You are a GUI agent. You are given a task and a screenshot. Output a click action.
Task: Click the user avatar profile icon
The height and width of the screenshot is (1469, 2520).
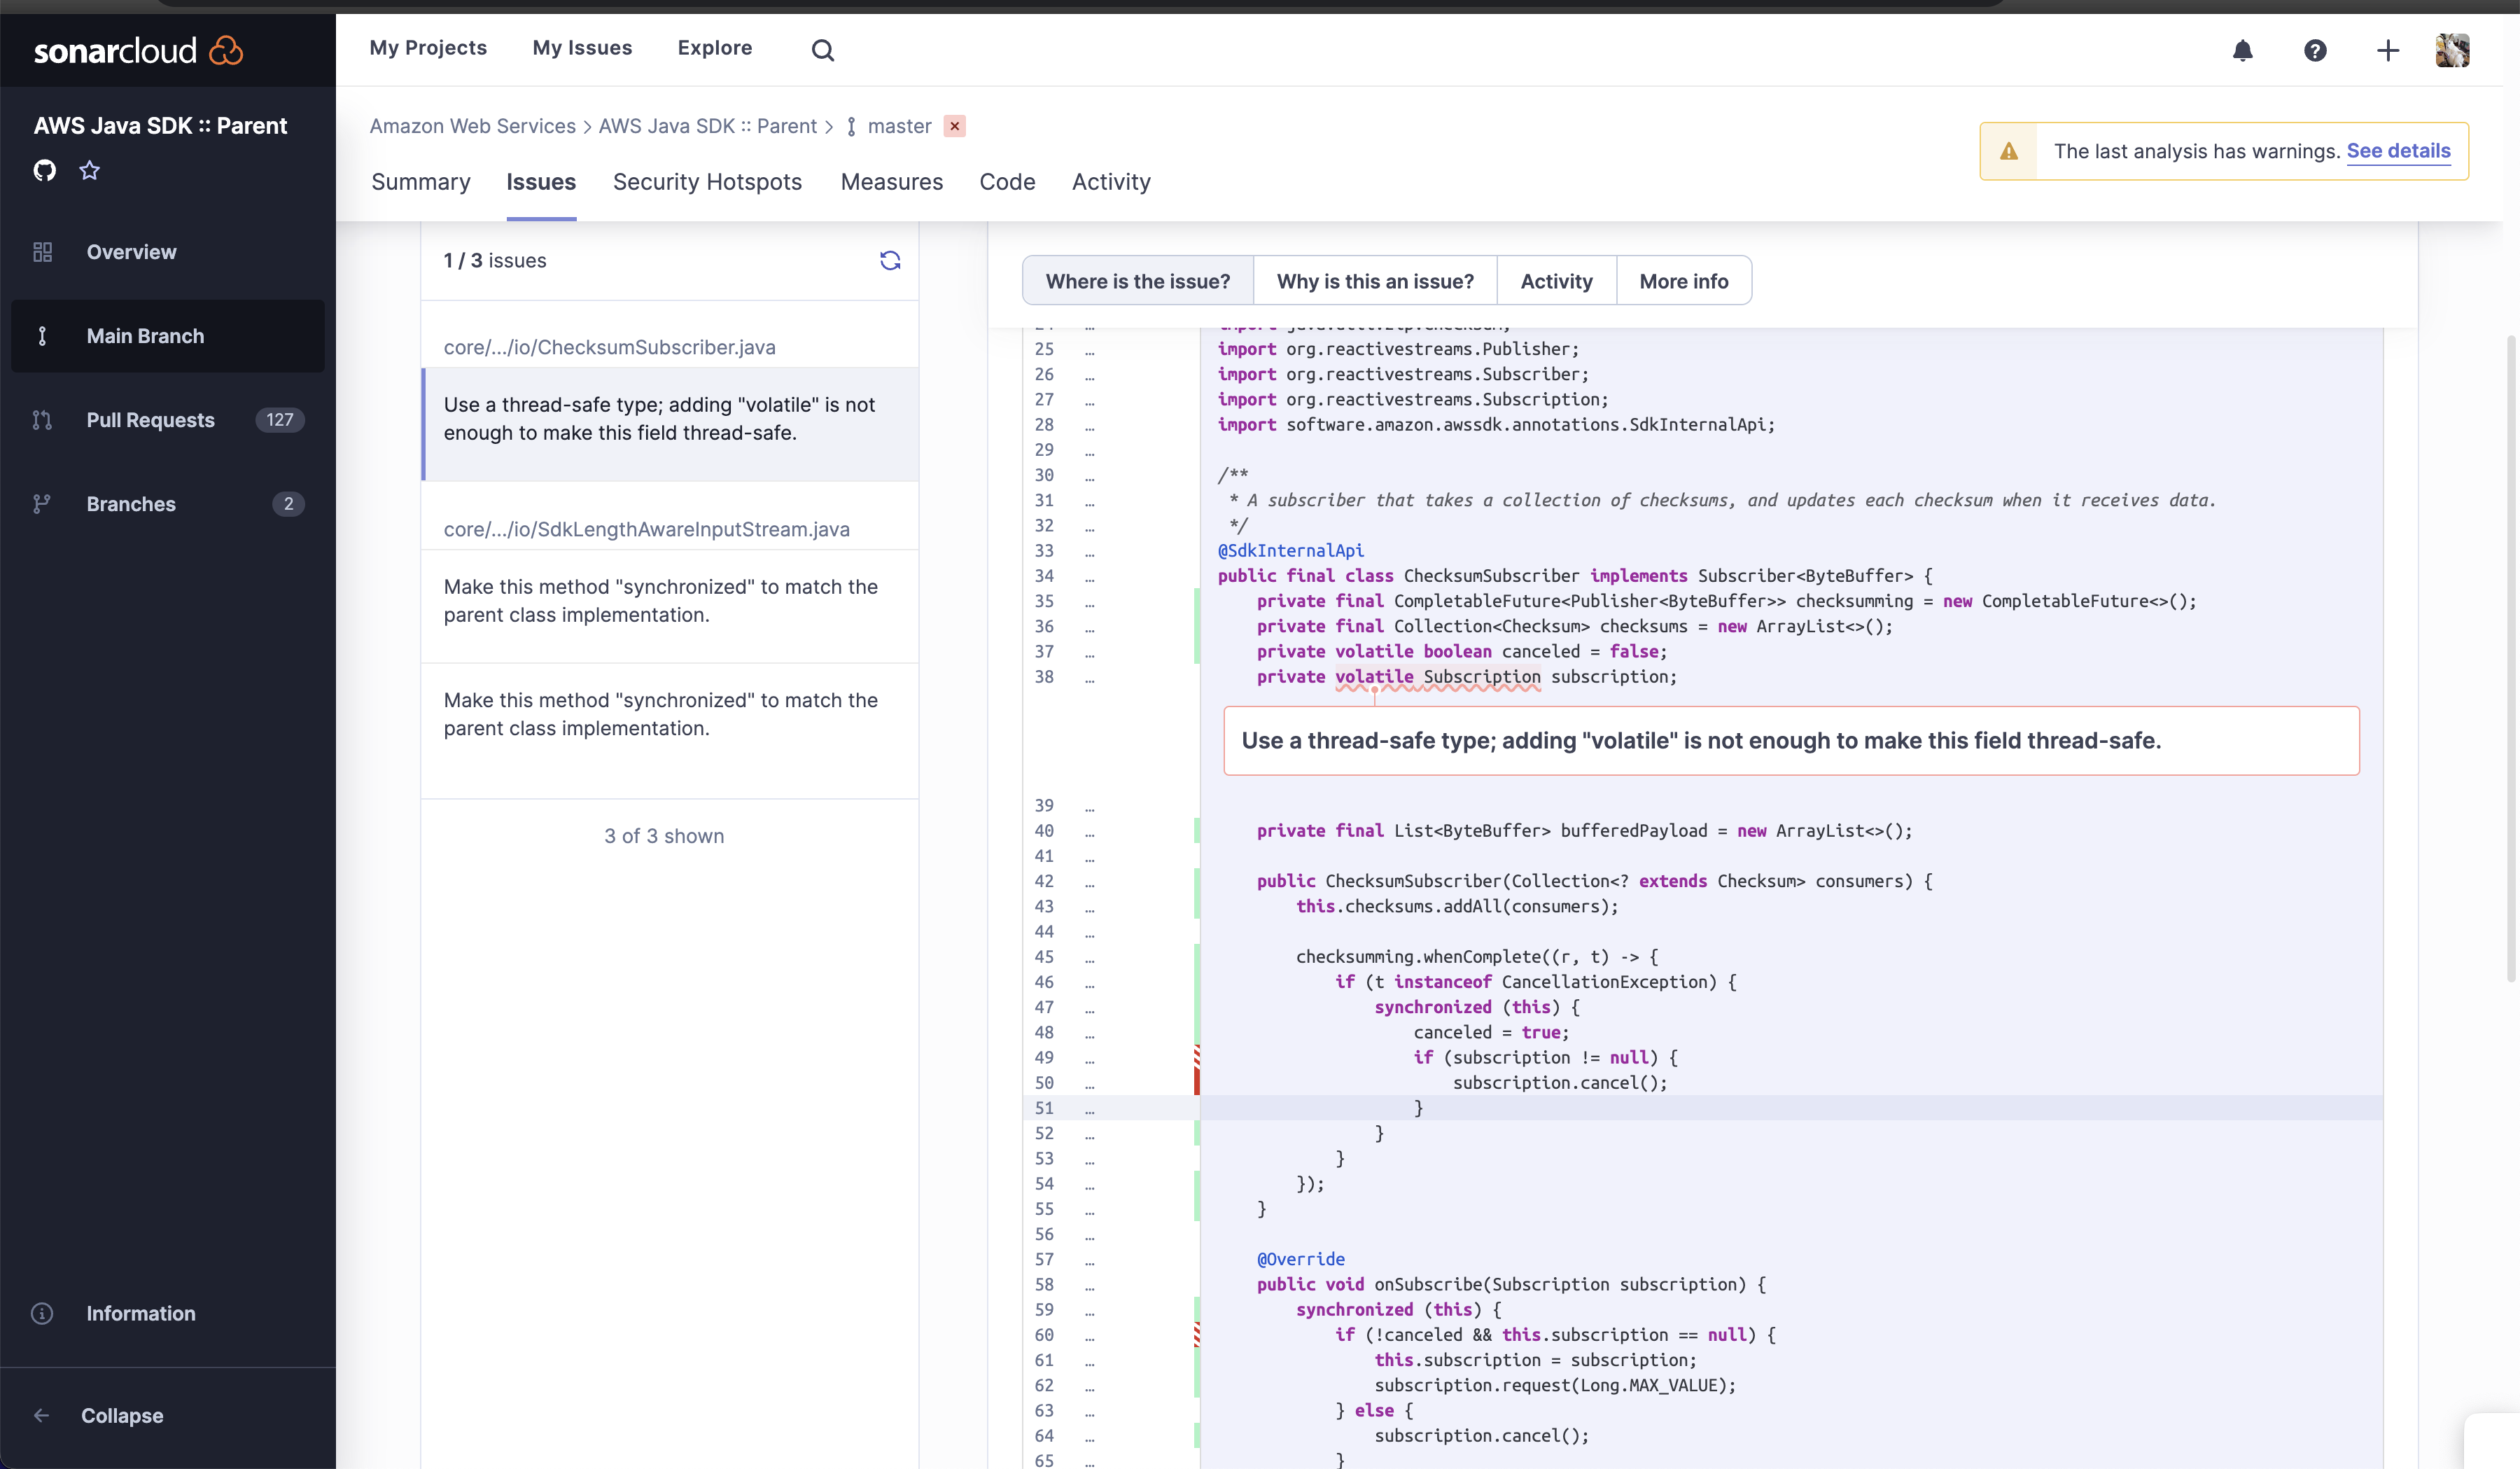(x=2453, y=47)
